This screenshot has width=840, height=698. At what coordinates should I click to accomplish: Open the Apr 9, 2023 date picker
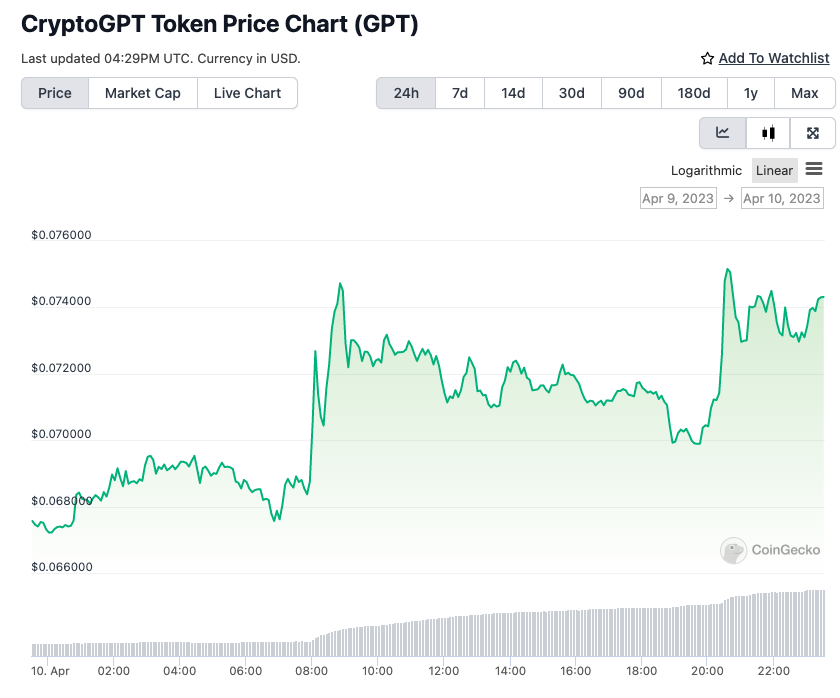click(677, 198)
